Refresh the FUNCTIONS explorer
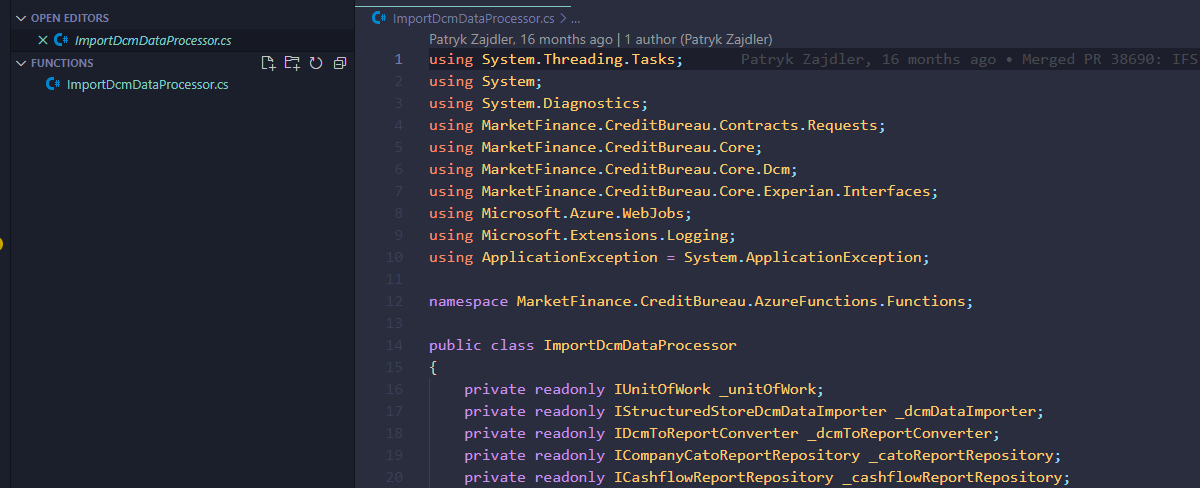This screenshot has height=488, width=1200. 316,63
